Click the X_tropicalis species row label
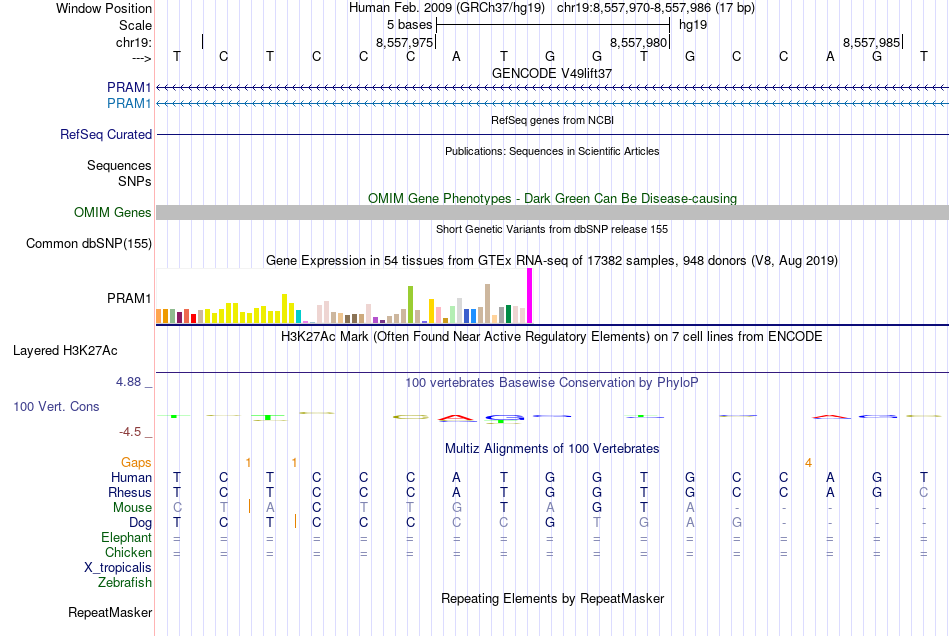The height and width of the screenshot is (636, 950). click(x=118, y=568)
